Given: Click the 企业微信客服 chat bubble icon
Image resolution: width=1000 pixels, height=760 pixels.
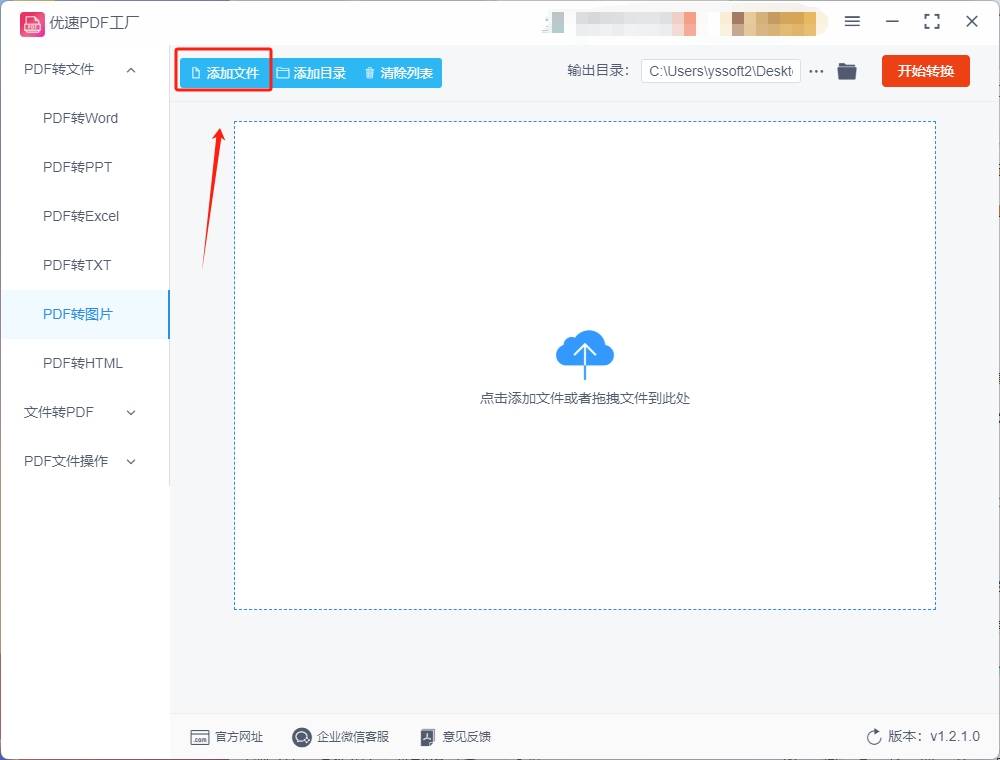Looking at the screenshot, I should [301, 738].
